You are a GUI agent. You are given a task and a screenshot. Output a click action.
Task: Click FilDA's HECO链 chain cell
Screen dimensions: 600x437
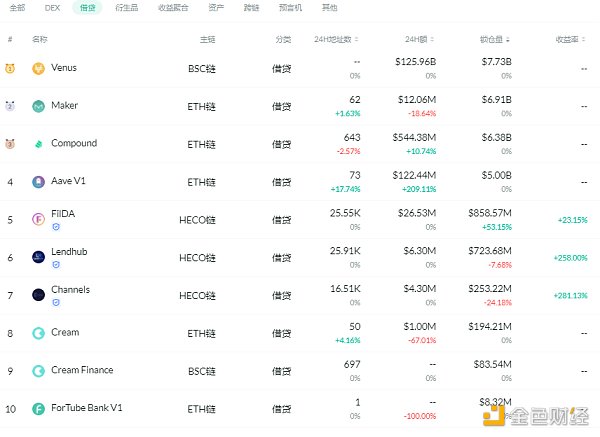(x=197, y=220)
